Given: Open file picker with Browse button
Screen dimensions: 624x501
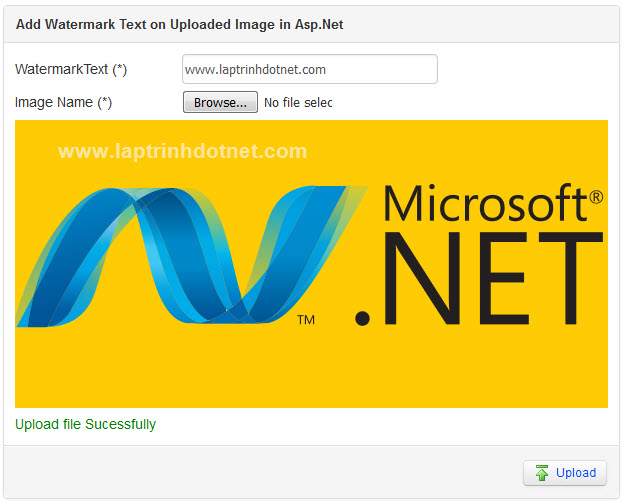Looking at the screenshot, I should click(220, 102).
